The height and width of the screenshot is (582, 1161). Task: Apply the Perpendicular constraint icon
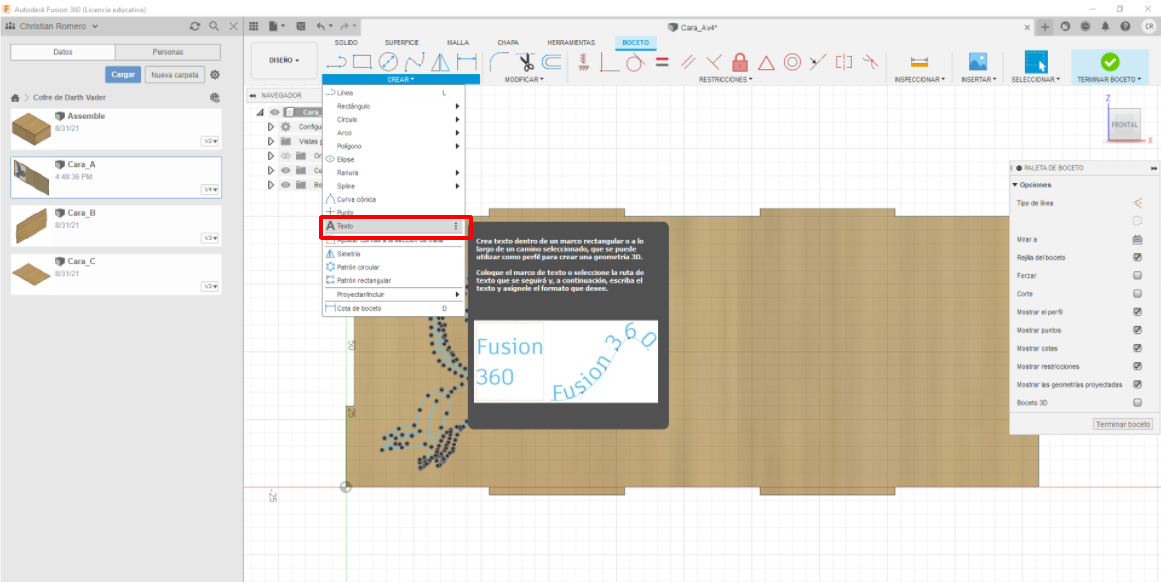(x=714, y=62)
